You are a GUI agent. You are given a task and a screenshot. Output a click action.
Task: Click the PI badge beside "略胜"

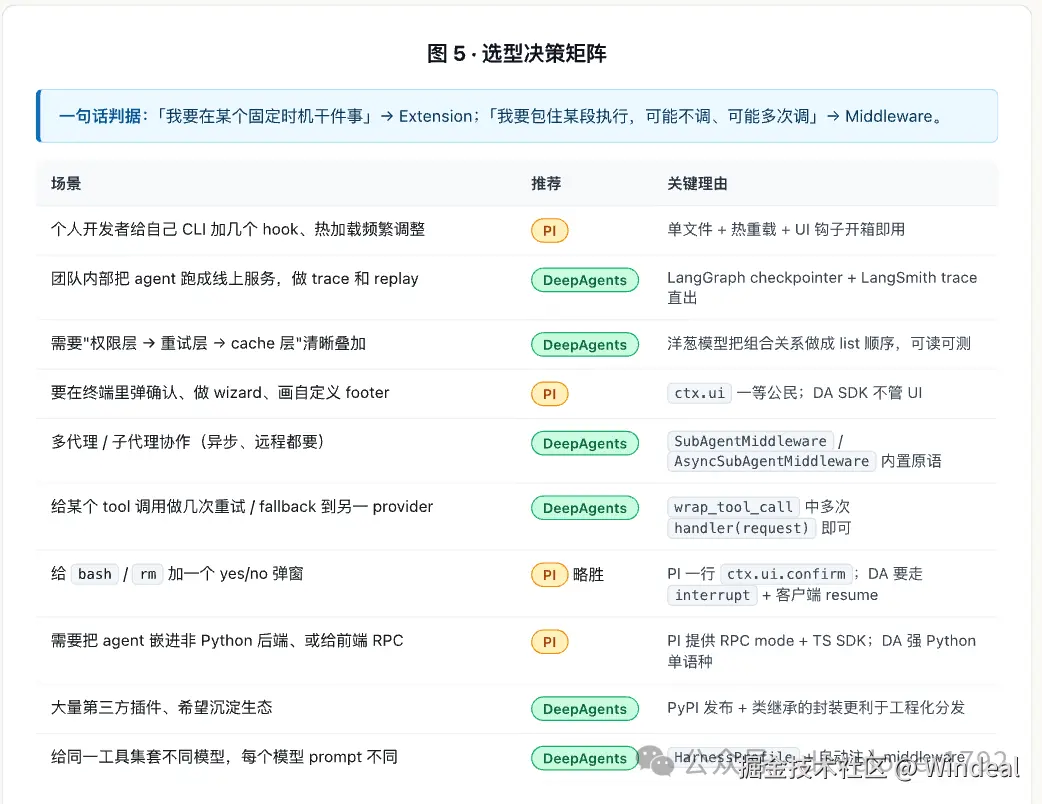point(549,575)
